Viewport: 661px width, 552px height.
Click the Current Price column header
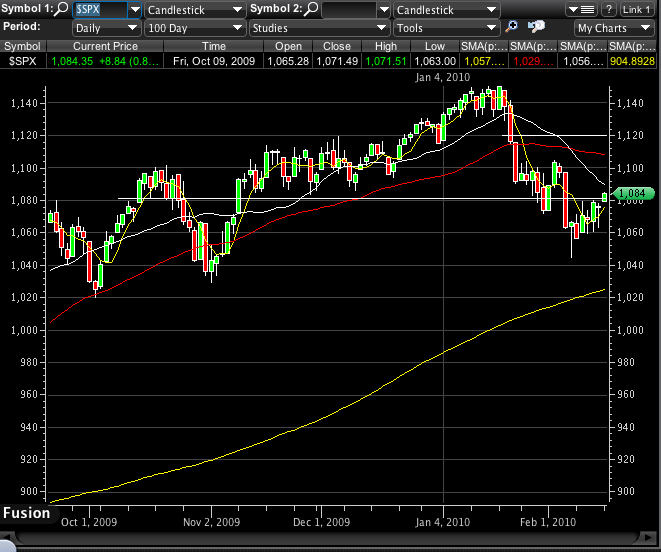(105, 46)
